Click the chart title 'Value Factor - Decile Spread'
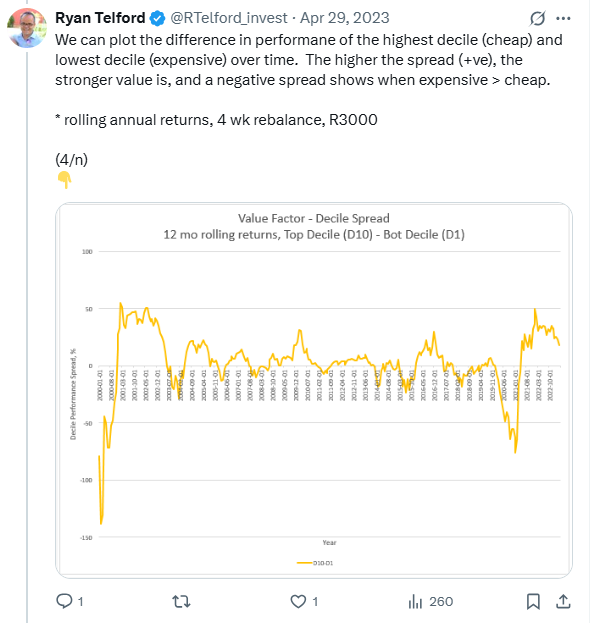This screenshot has width=606, height=623. [313, 217]
